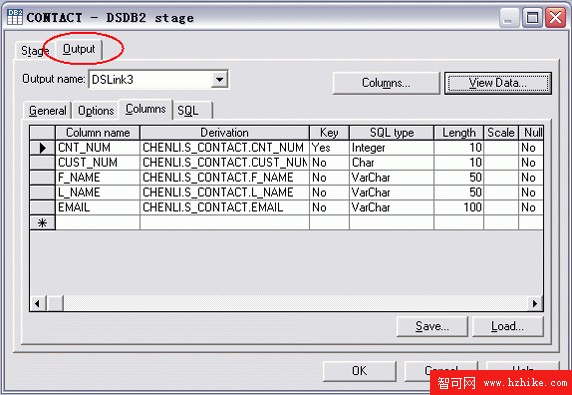Viewport: 572px width, 395px height.
Task: Click the Length column header
Action: 459,133
